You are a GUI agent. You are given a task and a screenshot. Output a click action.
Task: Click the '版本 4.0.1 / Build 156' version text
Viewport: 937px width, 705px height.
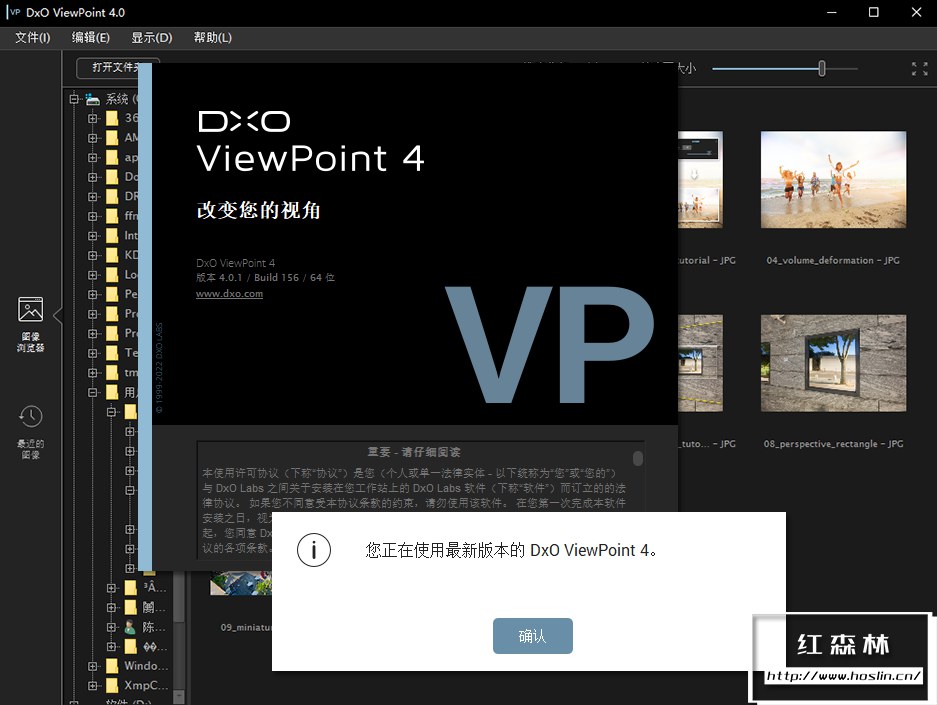247,278
